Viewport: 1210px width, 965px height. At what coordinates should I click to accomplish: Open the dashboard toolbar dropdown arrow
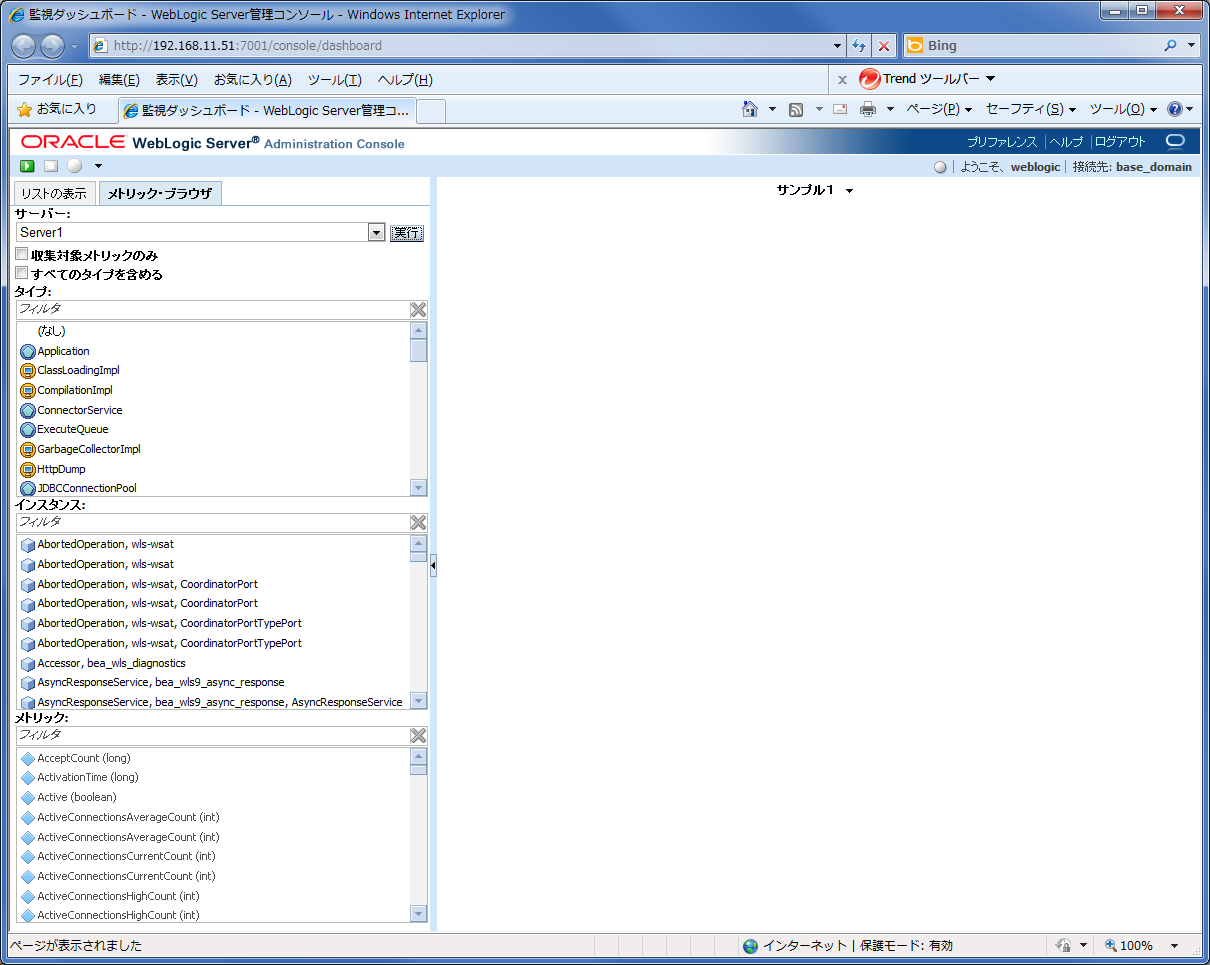[x=98, y=166]
